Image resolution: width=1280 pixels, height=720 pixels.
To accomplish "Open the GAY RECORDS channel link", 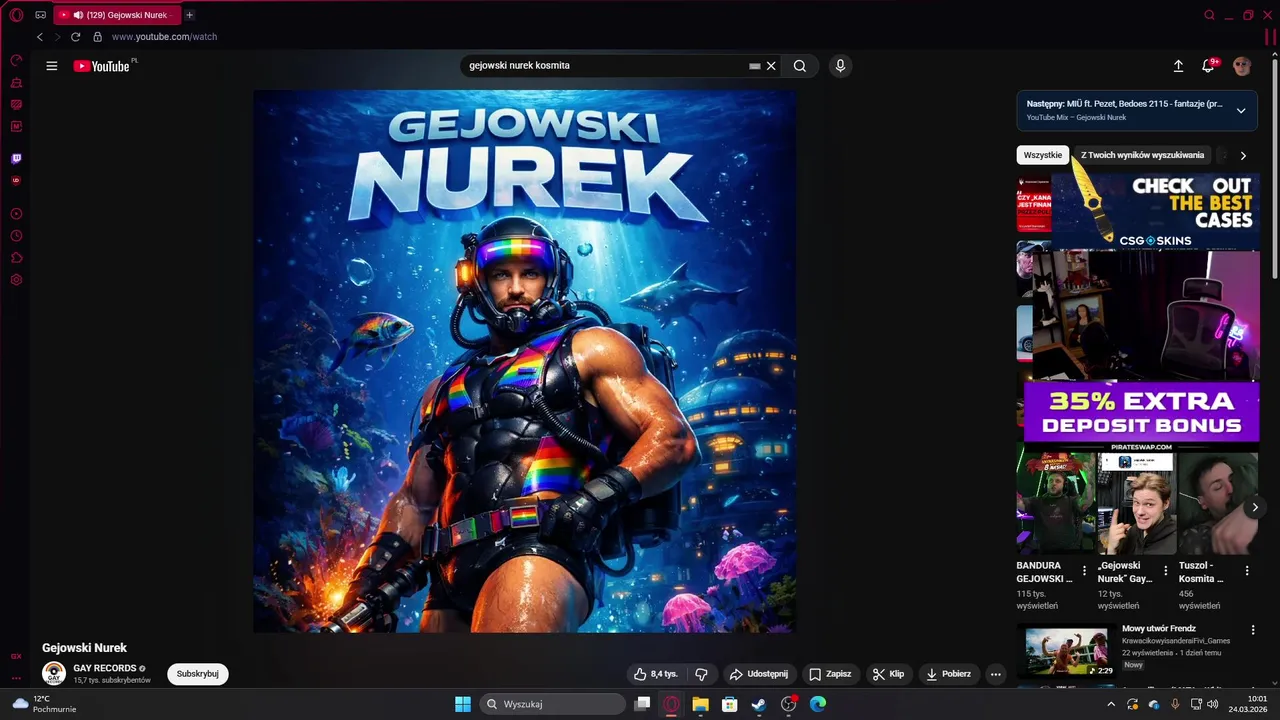I will click(x=105, y=668).
